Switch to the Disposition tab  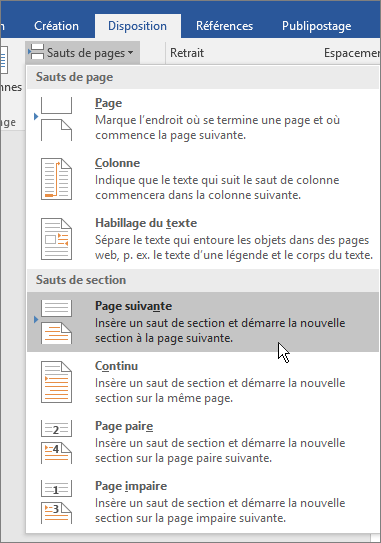pos(138,26)
